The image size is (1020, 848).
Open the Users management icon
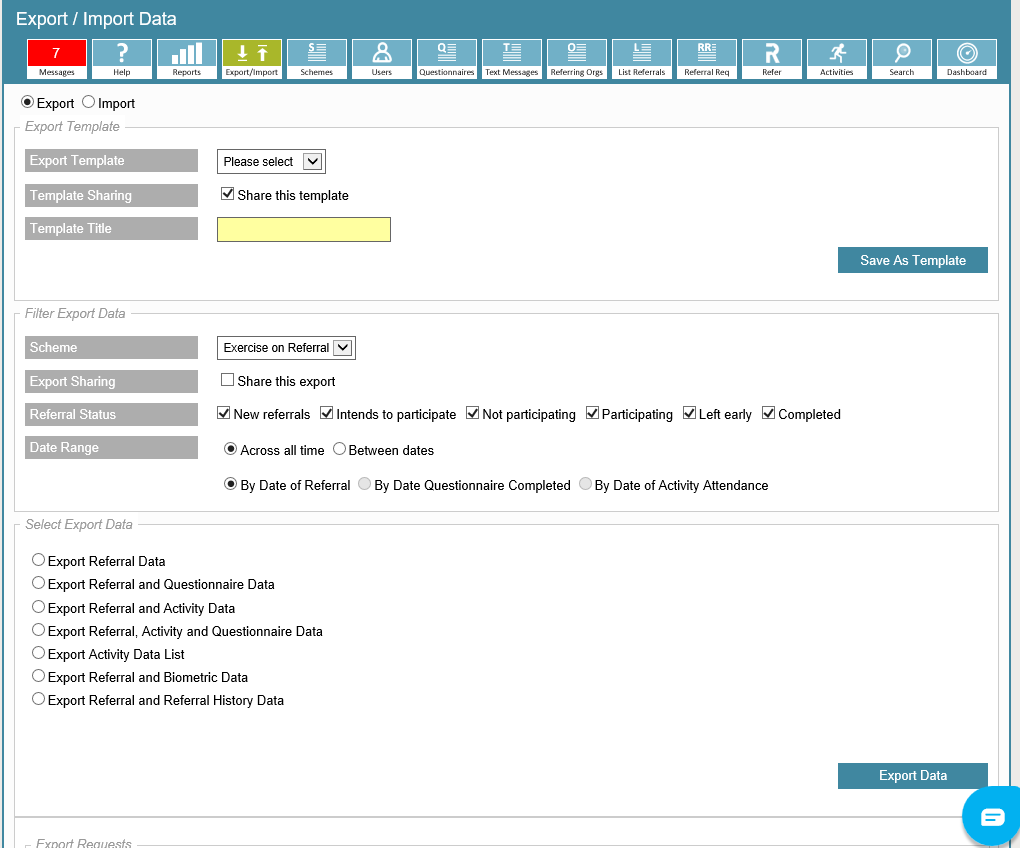click(382, 59)
